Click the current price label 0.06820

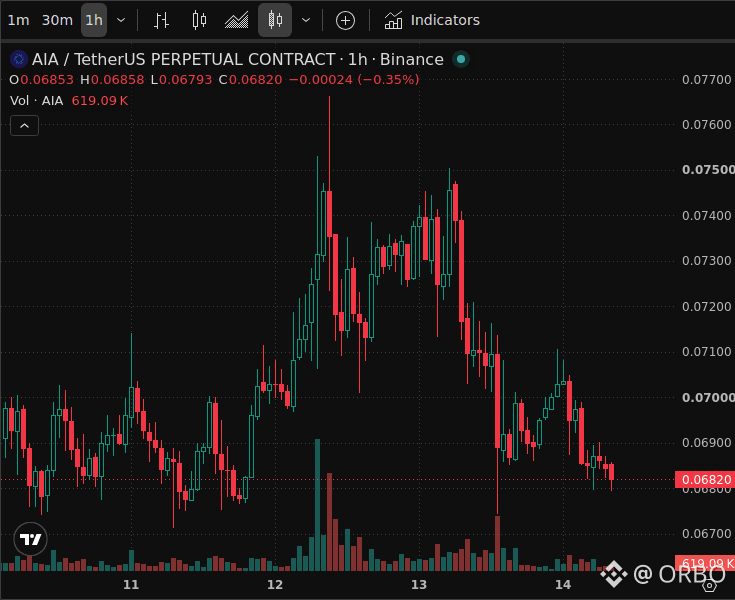pos(705,480)
